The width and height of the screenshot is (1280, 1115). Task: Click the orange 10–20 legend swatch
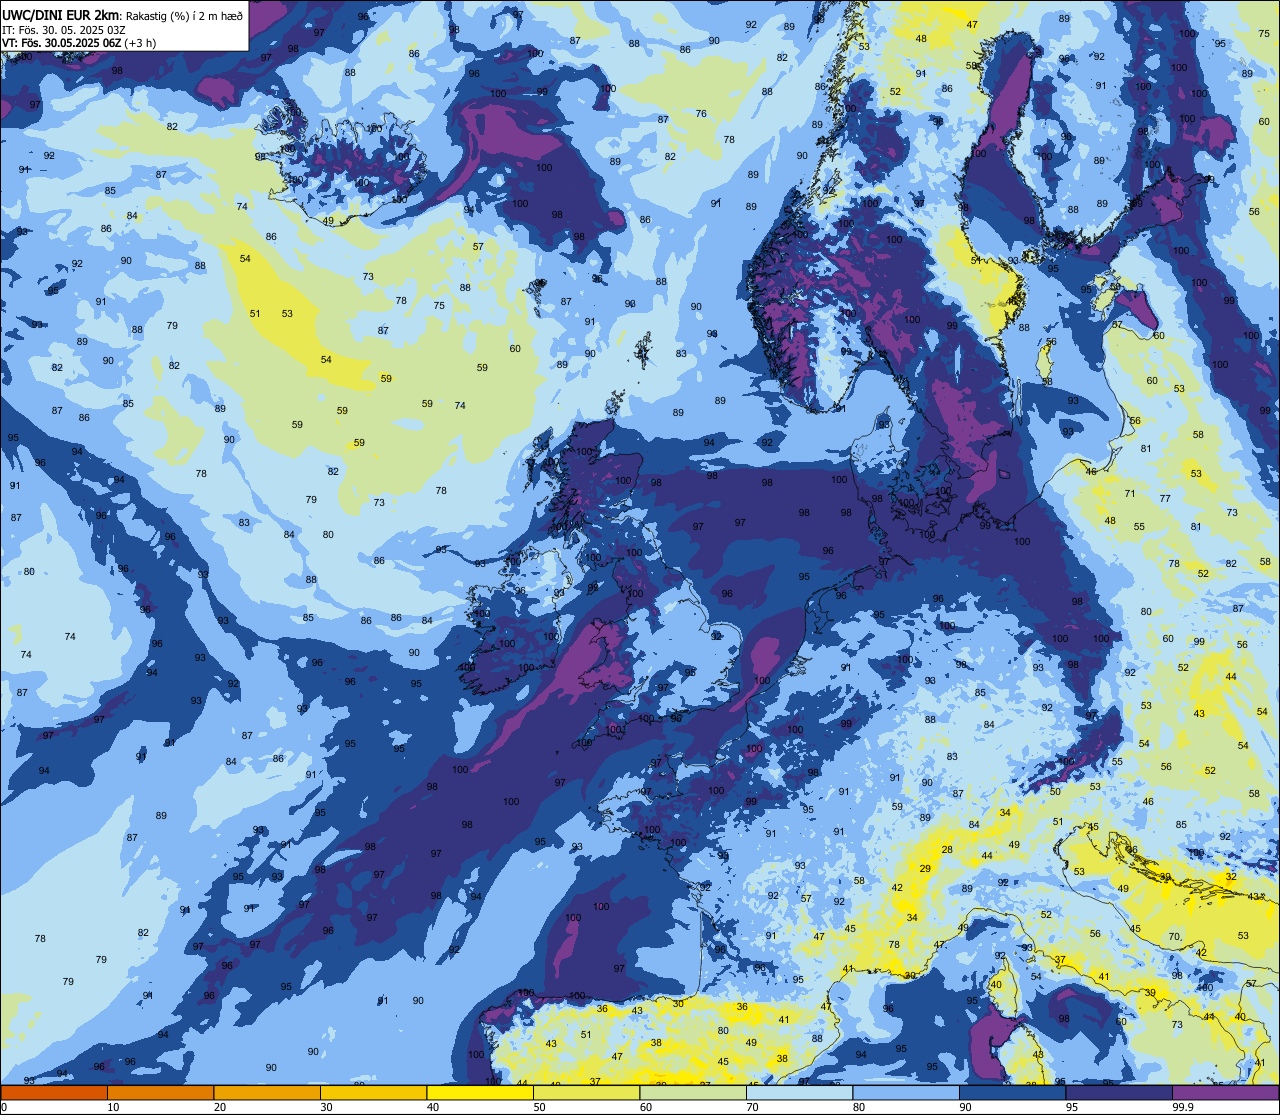(160, 1092)
